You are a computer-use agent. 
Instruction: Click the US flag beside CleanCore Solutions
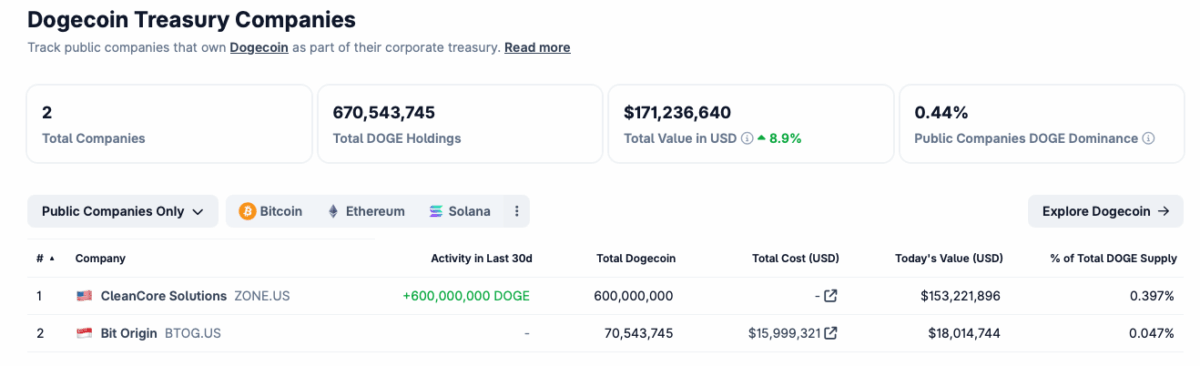pos(84,296)
